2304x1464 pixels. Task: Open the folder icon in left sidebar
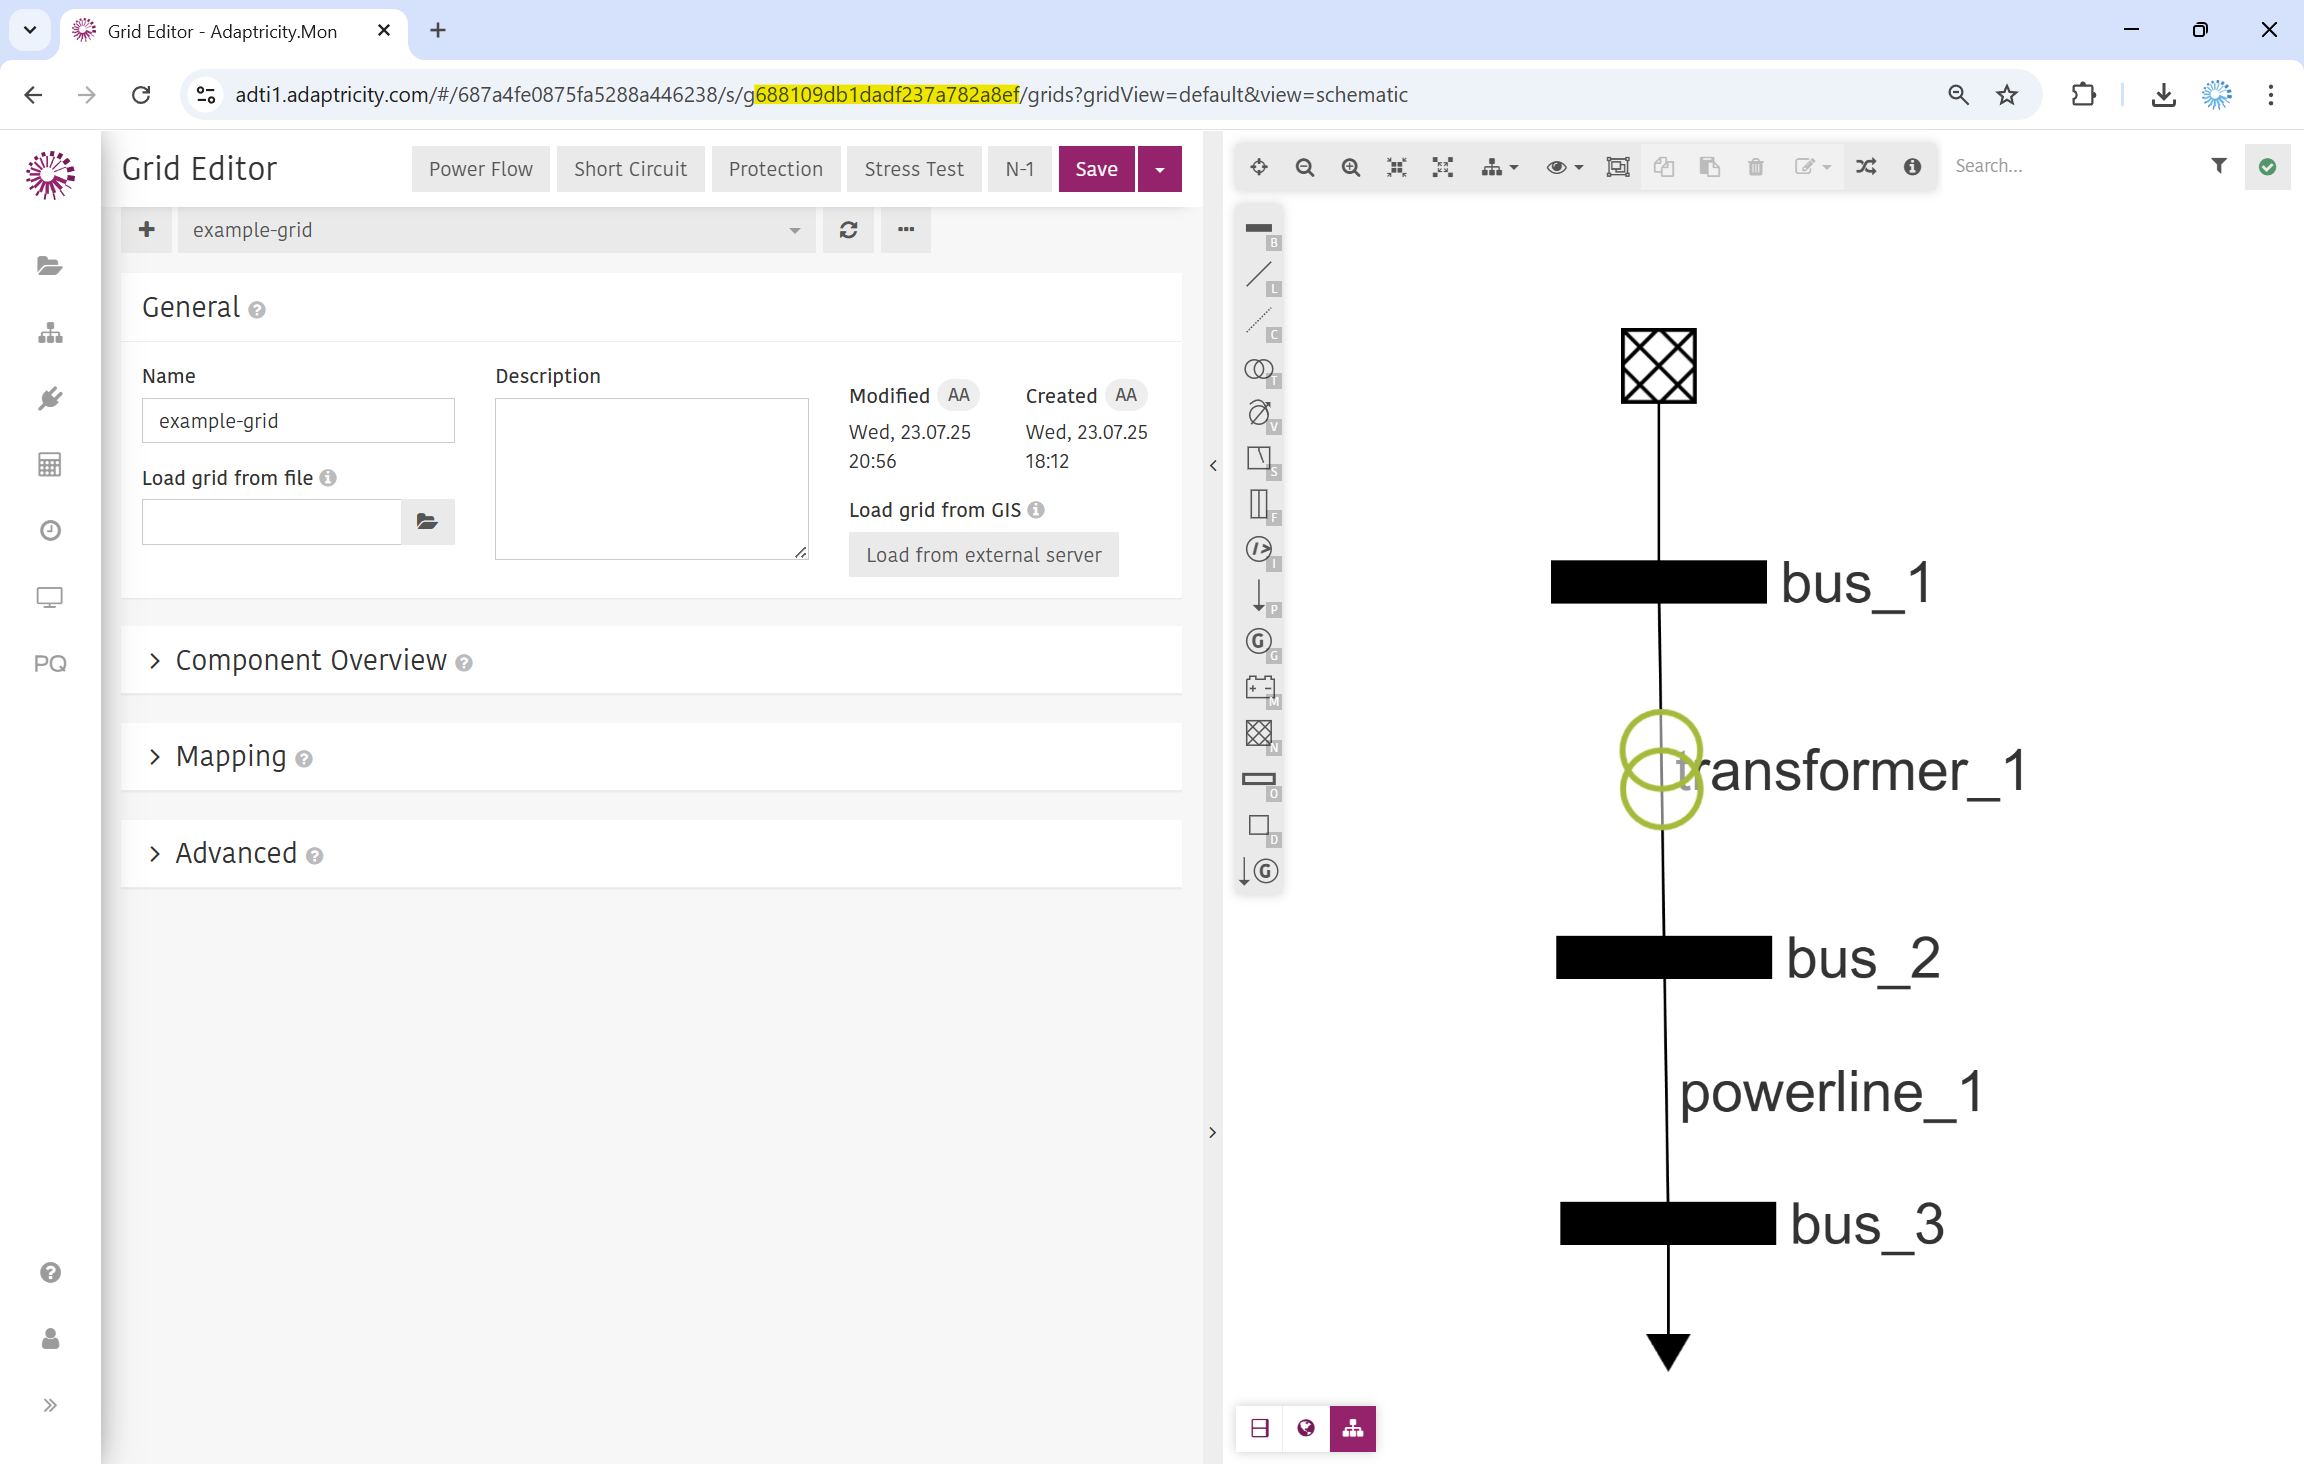50,266
